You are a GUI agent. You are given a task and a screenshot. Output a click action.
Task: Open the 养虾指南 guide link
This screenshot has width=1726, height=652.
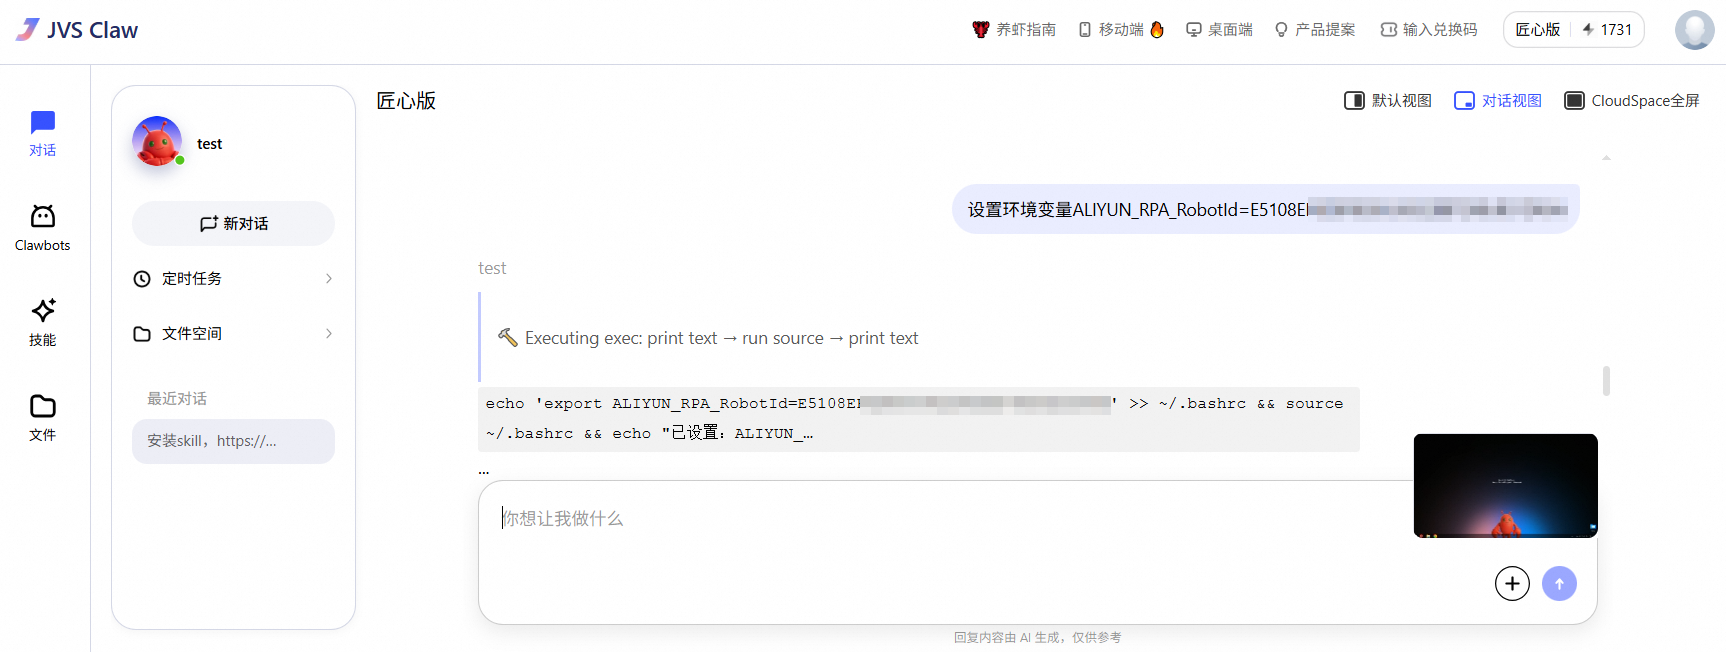point(1014,30)
